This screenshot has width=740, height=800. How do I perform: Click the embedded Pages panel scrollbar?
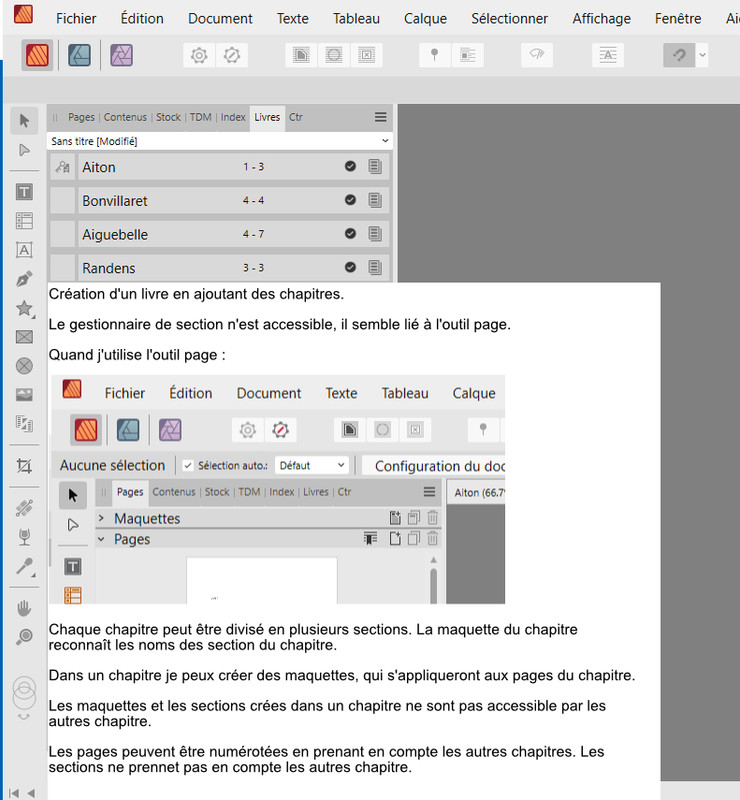tap(433, 586)
